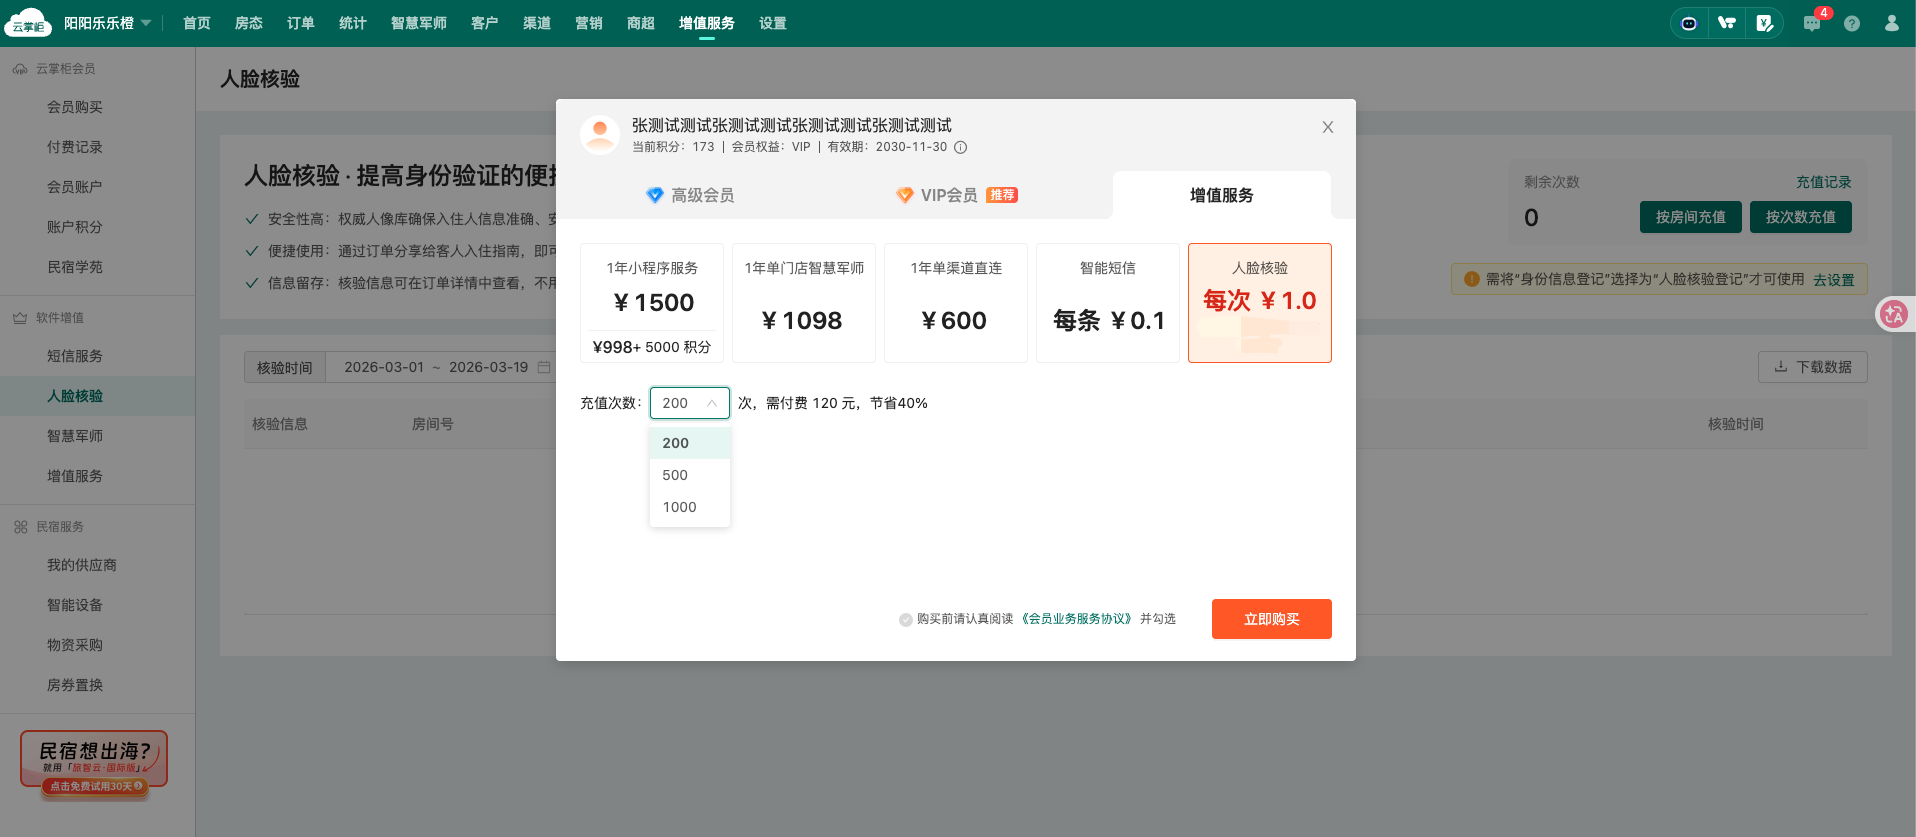Viewport: 1916px width, 837px height.
Task: Choose 500 in the recharge count list
Action: (x=690, y=475)
